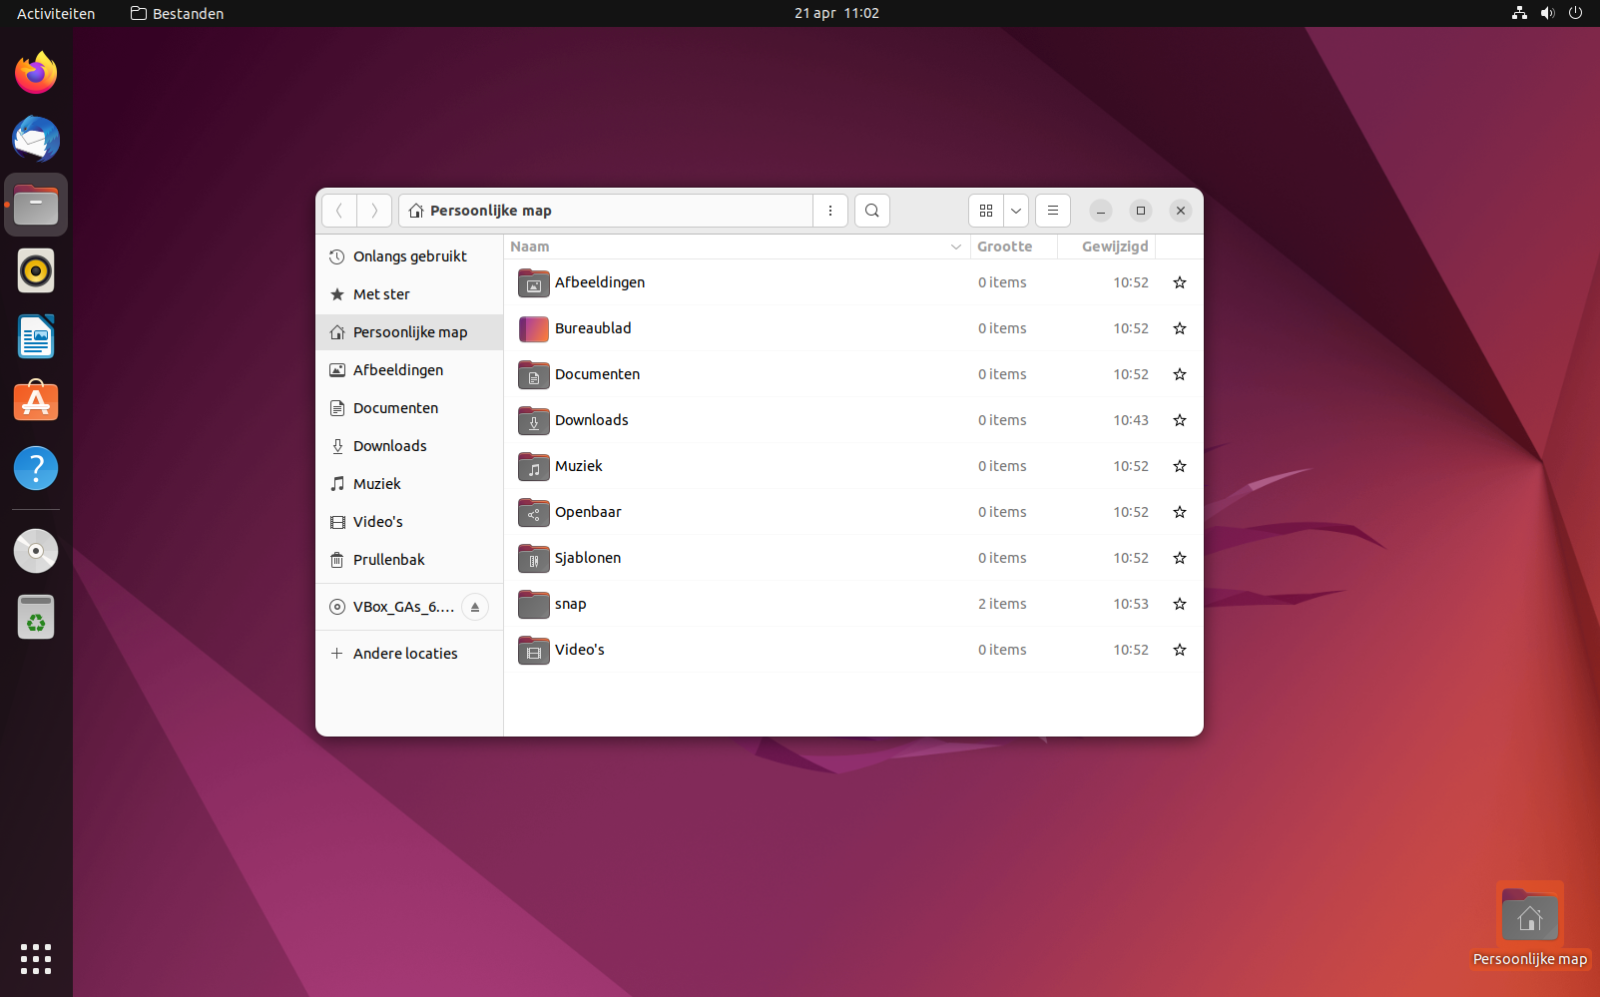
Task: Toggle star on the snap folder
Action: 1180,604
